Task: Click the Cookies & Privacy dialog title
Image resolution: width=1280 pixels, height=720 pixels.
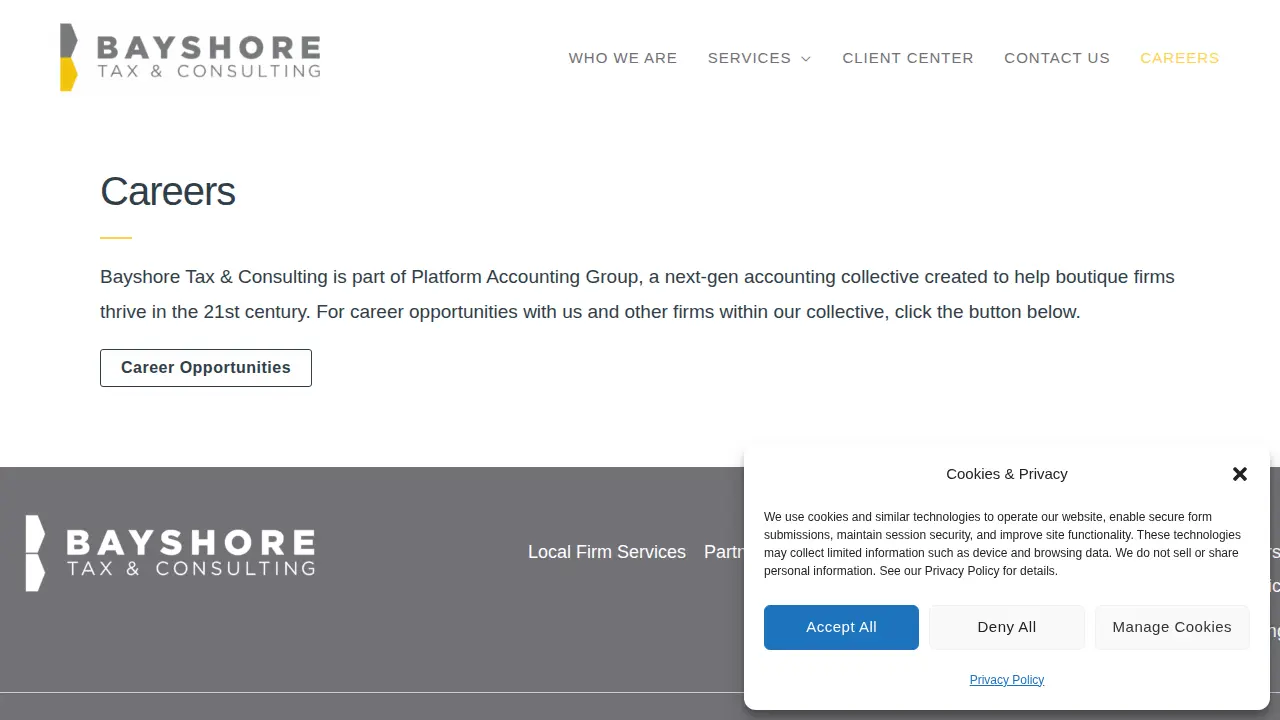Action: pyautogui.click(x=1007, y=474)
